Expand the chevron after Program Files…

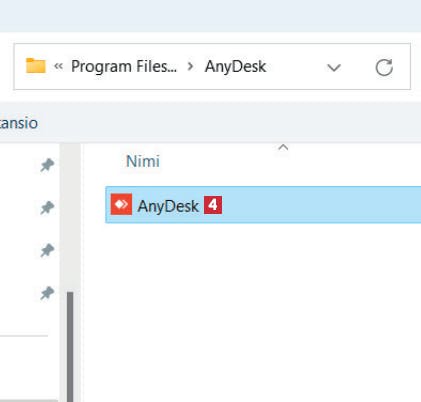click(x=191, y=66)
